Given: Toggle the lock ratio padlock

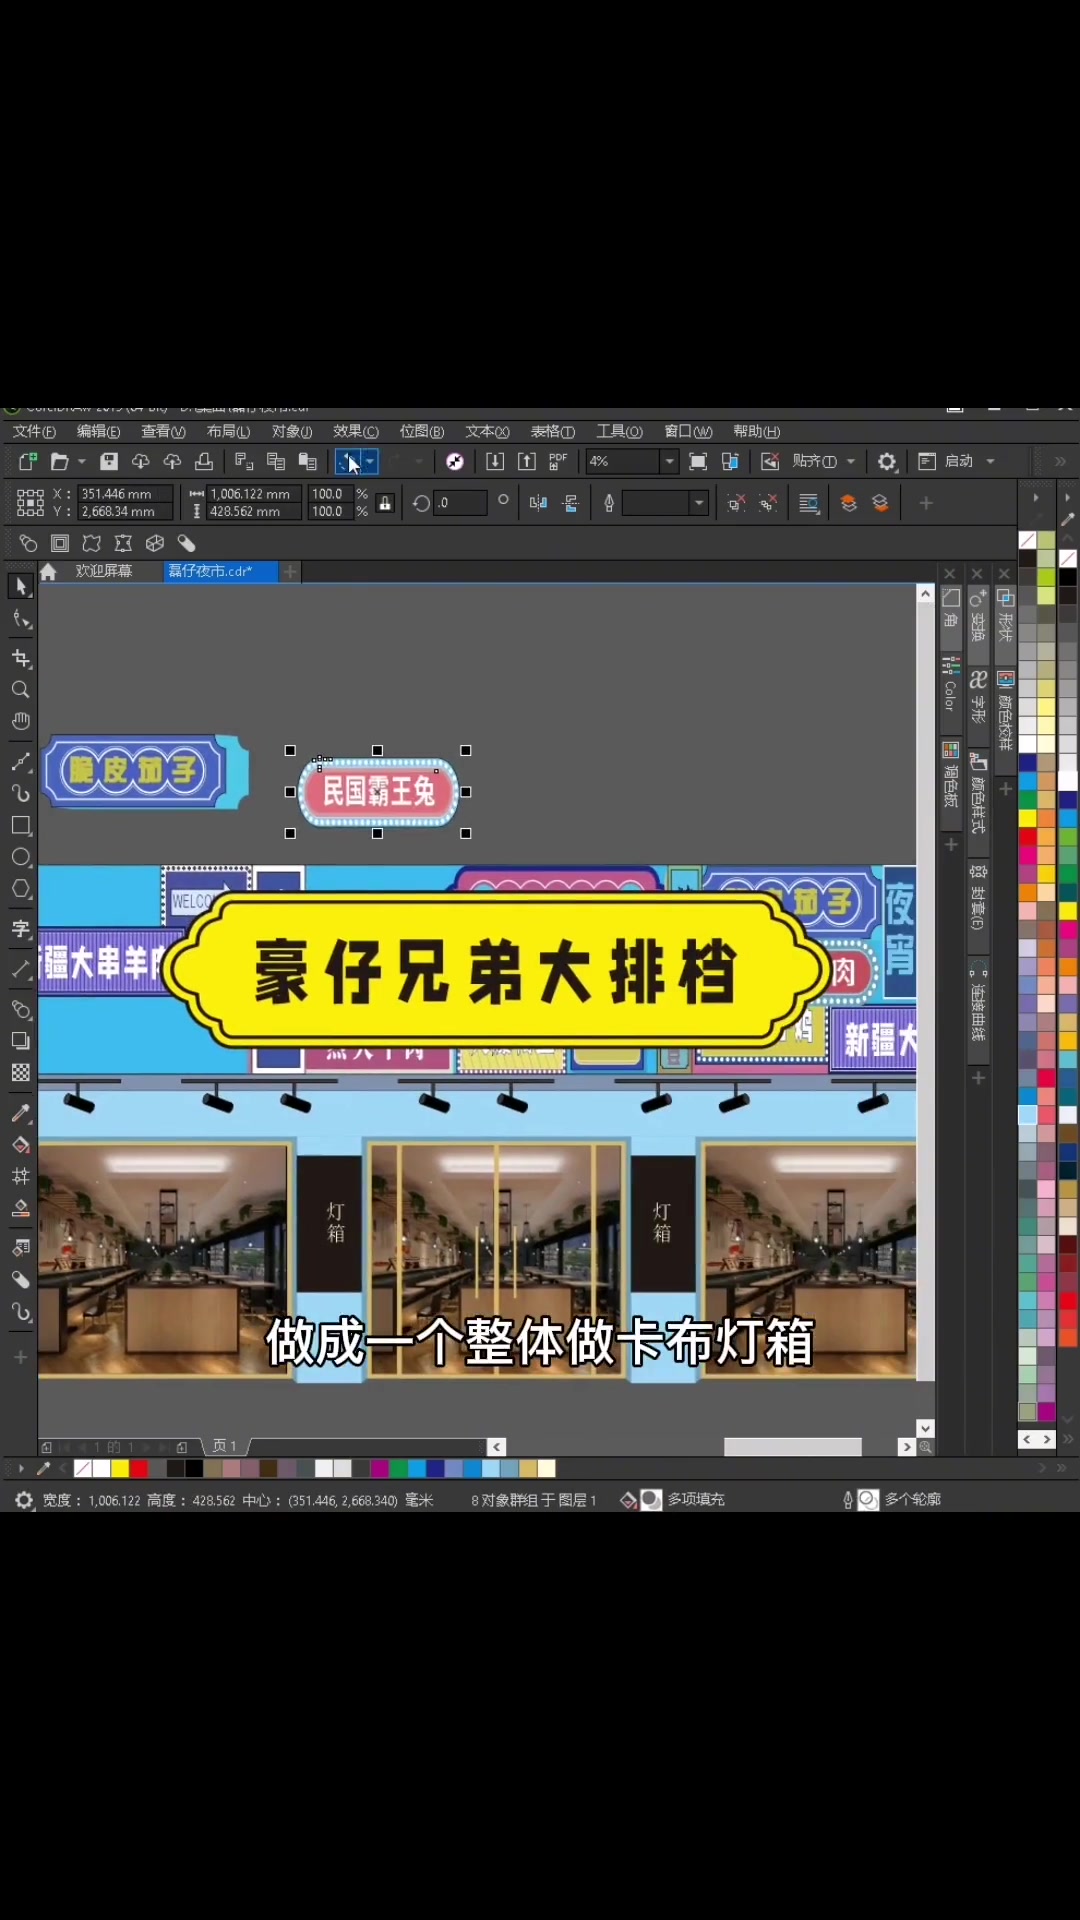Looking at the screenshot, I should (x=385, y=503).
